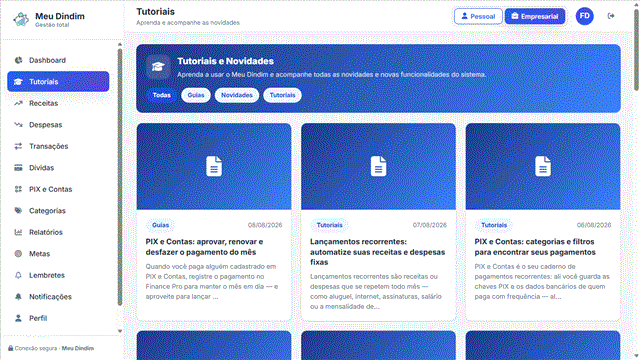
Task: Click the Meu Dindim brand name
Action: pyautogui.click(x=60, y=16)
